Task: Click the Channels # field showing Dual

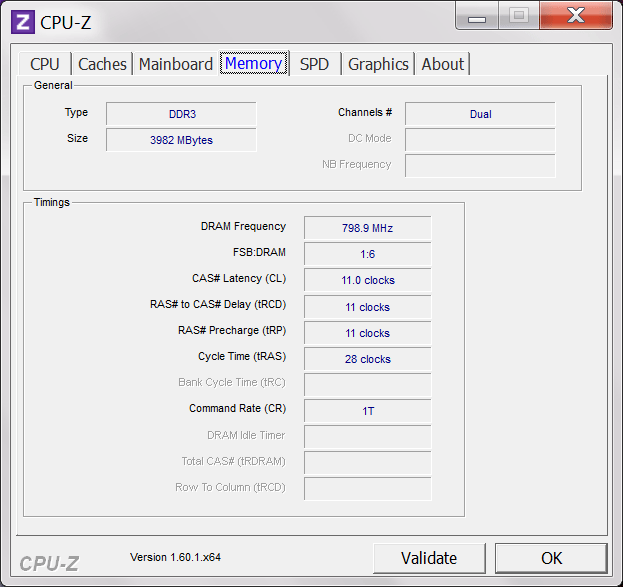Action: (480, 114)
